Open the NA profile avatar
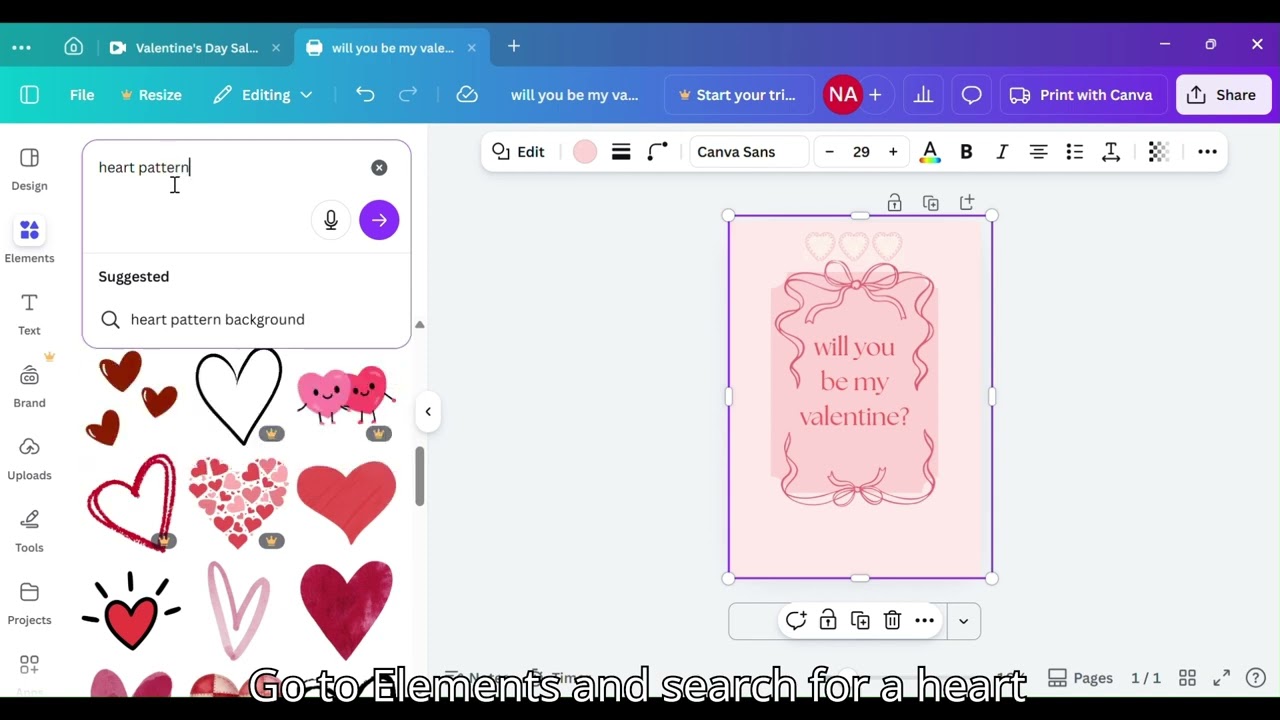 click(843, 95)
